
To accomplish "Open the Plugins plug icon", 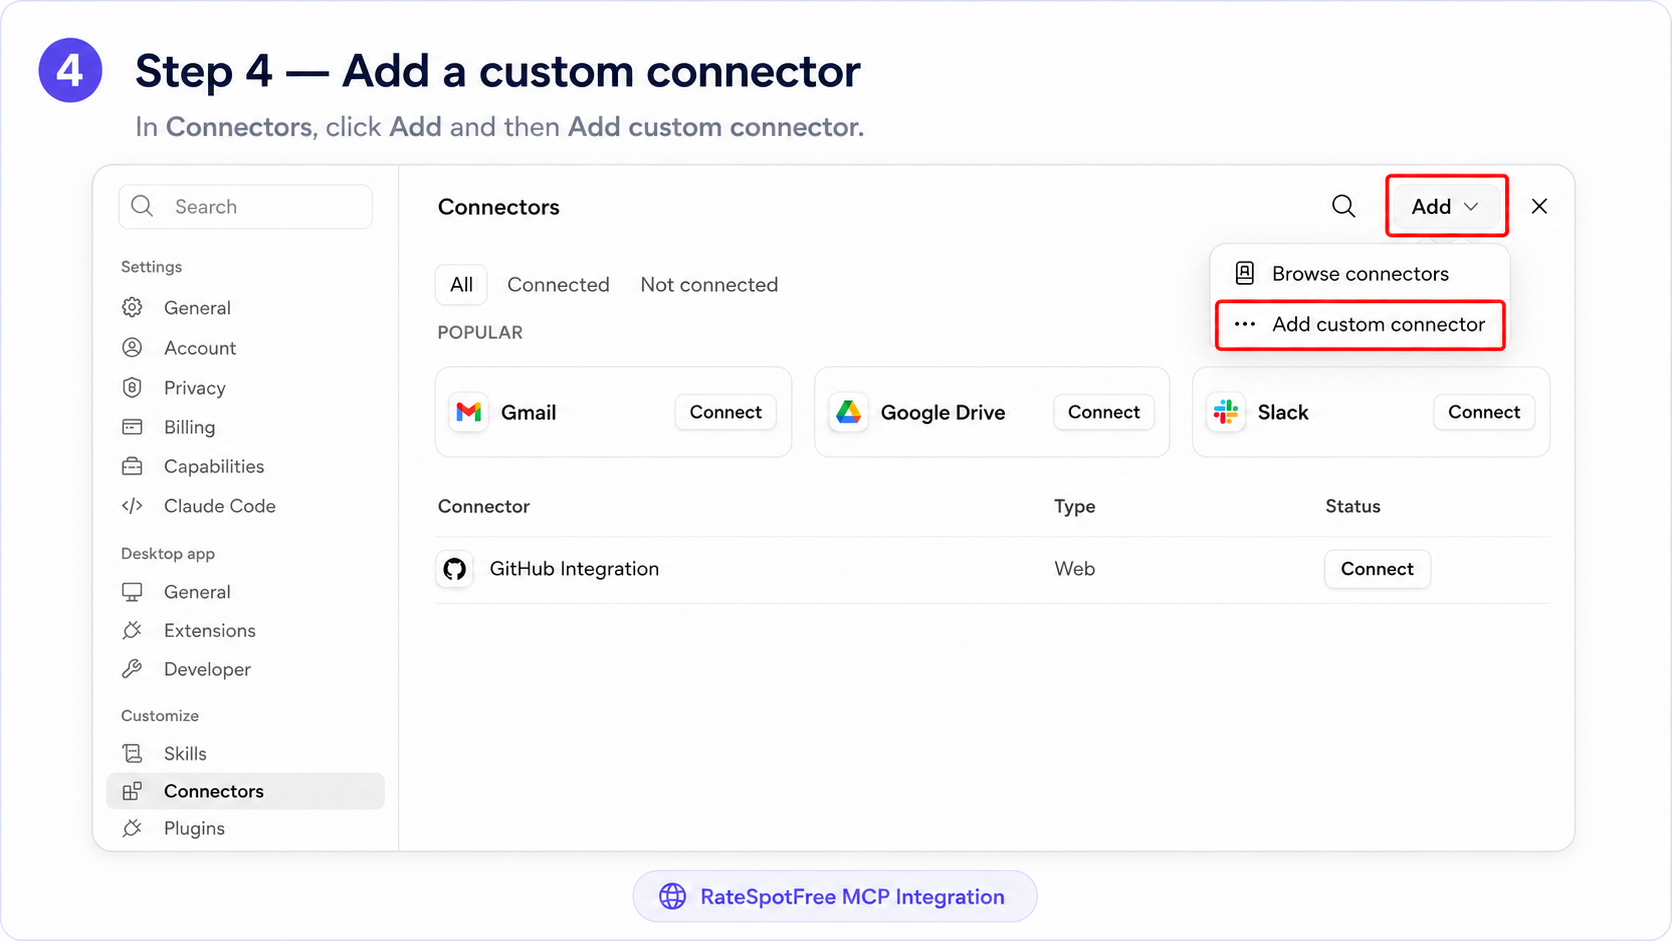I will pyautogui.click(x=132, y=828).
